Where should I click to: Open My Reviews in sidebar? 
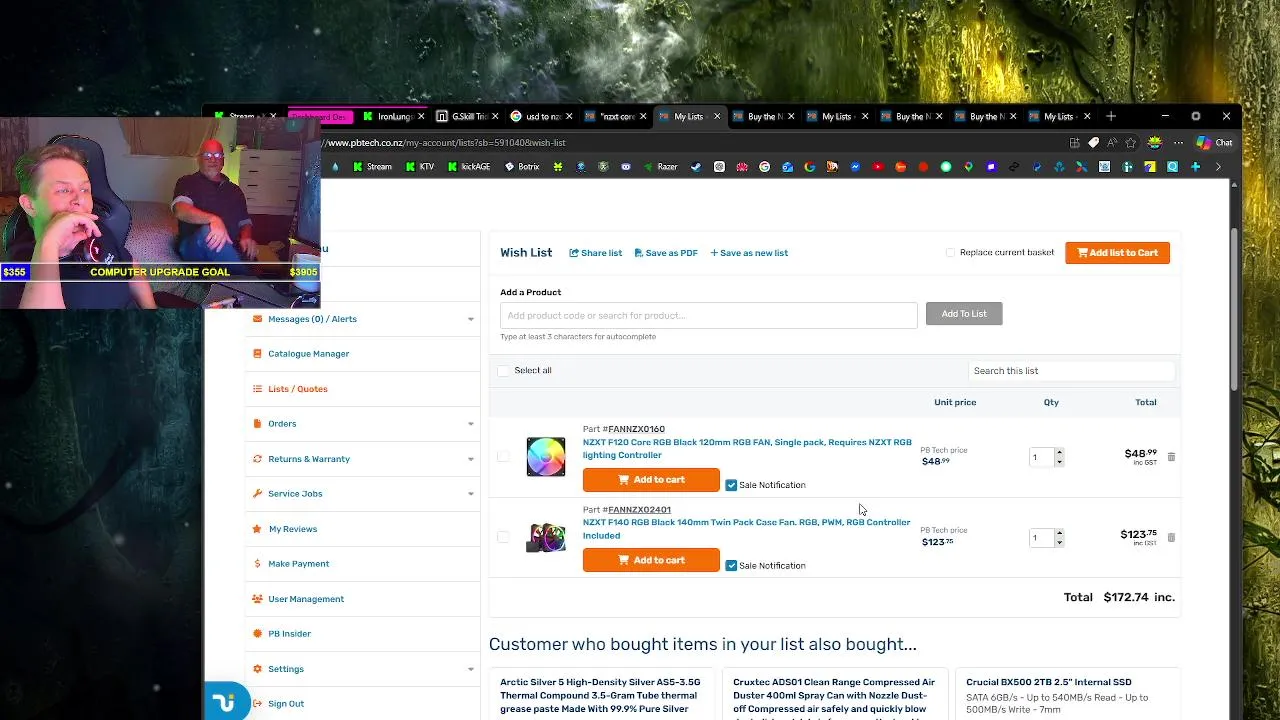(292, 529)
